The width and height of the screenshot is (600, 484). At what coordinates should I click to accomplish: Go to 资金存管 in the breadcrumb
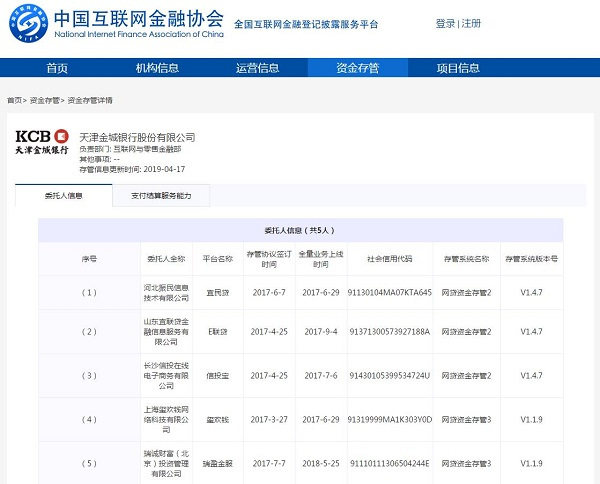coord(44,100)
